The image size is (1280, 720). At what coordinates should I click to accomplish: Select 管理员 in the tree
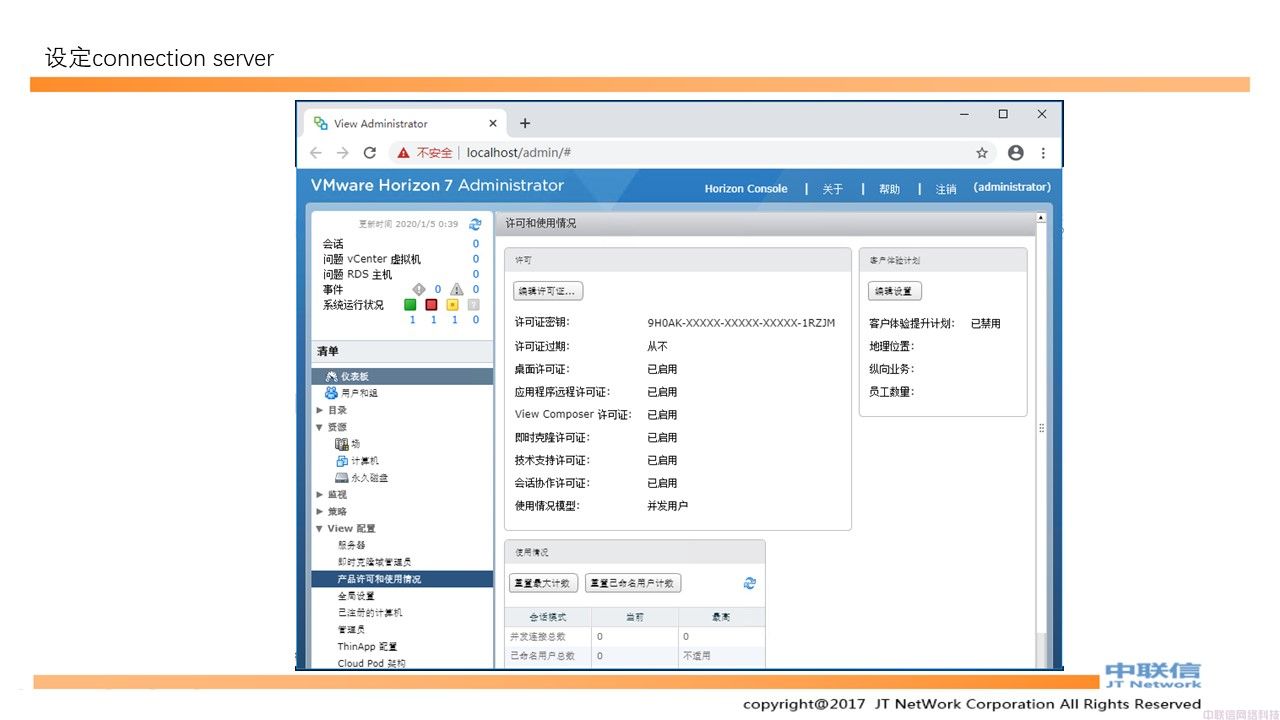[351, 630]
